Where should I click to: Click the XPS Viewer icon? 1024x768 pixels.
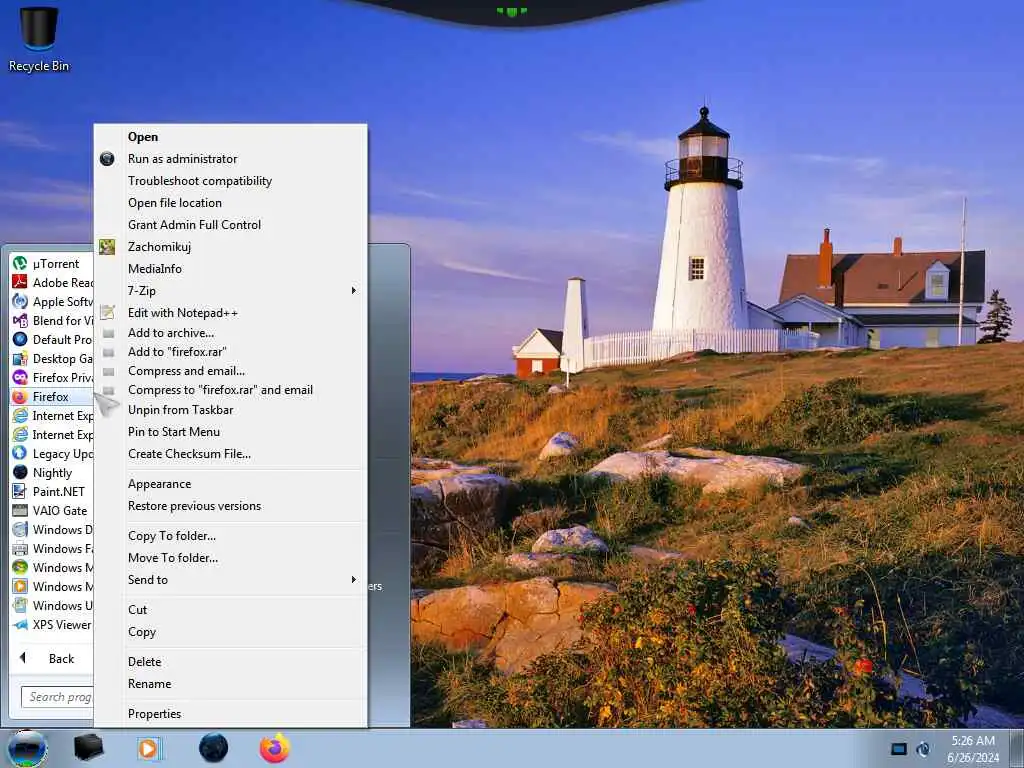(20, 625)
